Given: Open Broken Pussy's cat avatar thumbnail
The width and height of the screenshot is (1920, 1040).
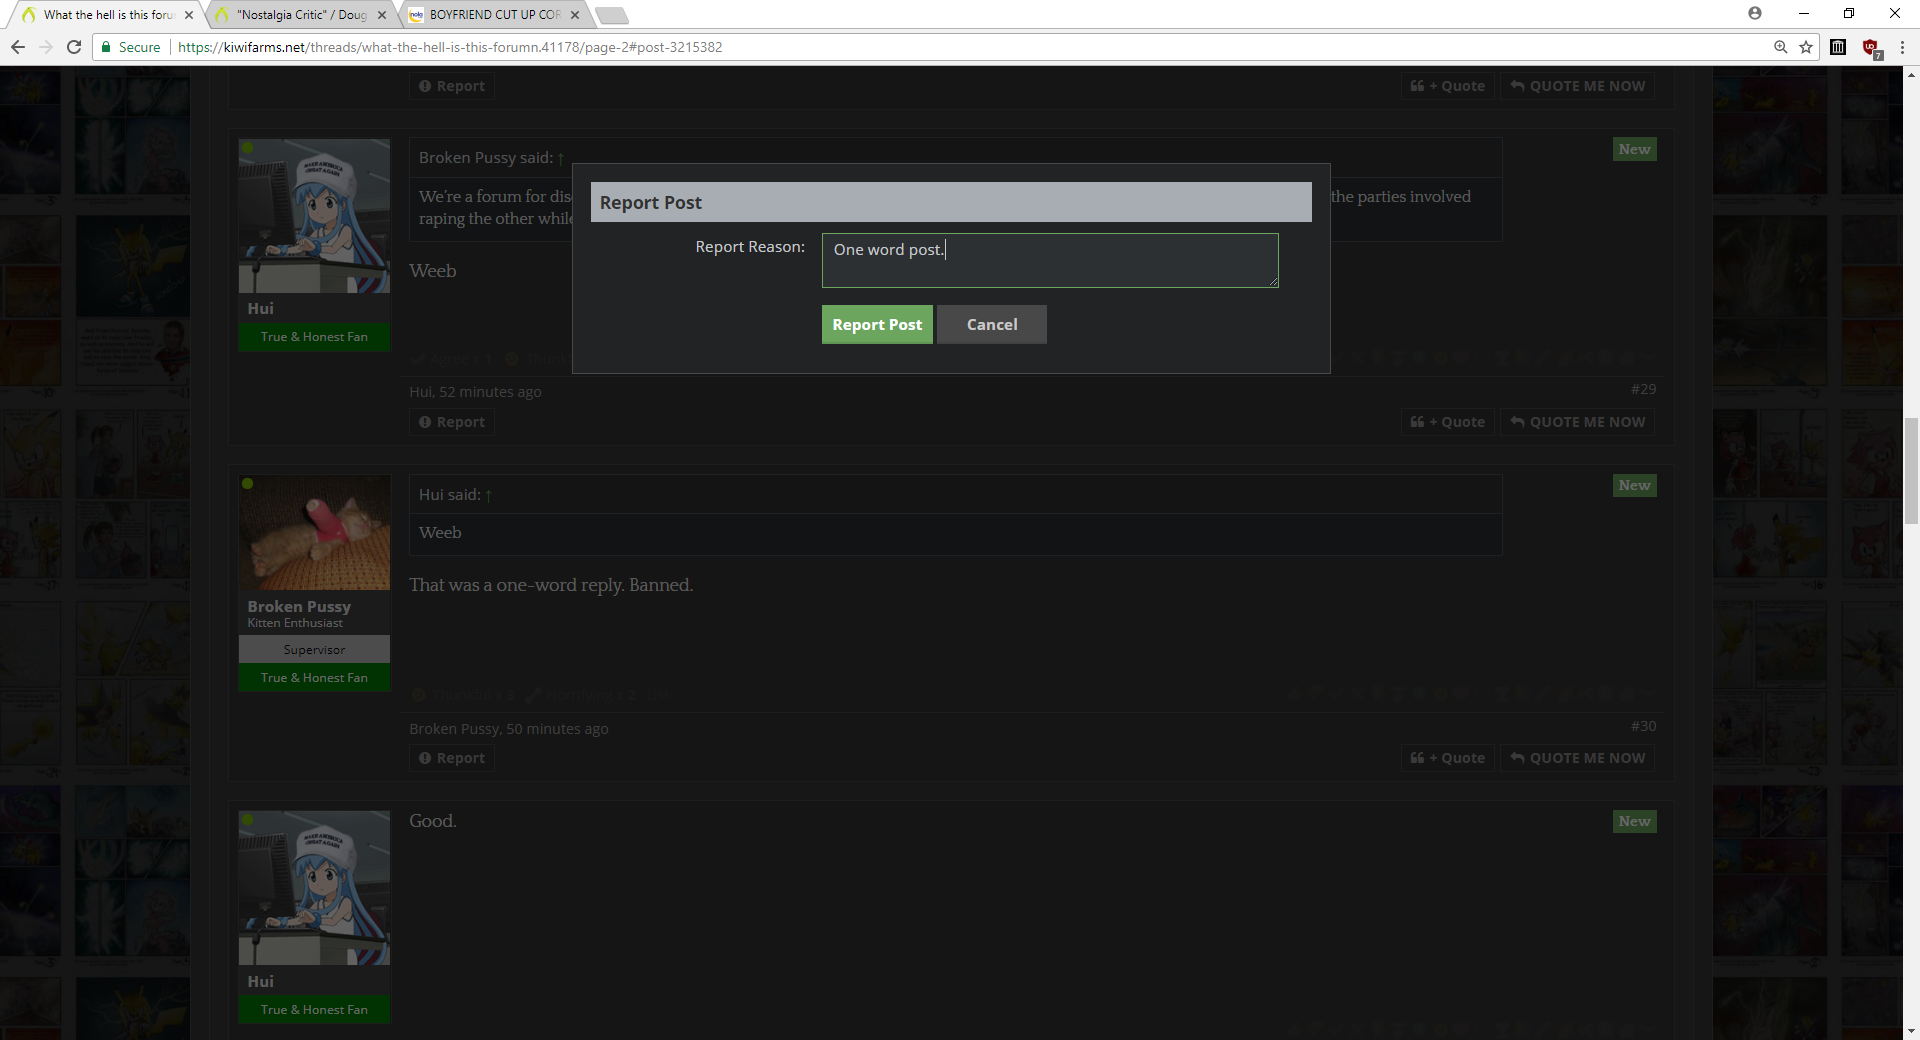Looking at the screenshot, I should [314, 532].
